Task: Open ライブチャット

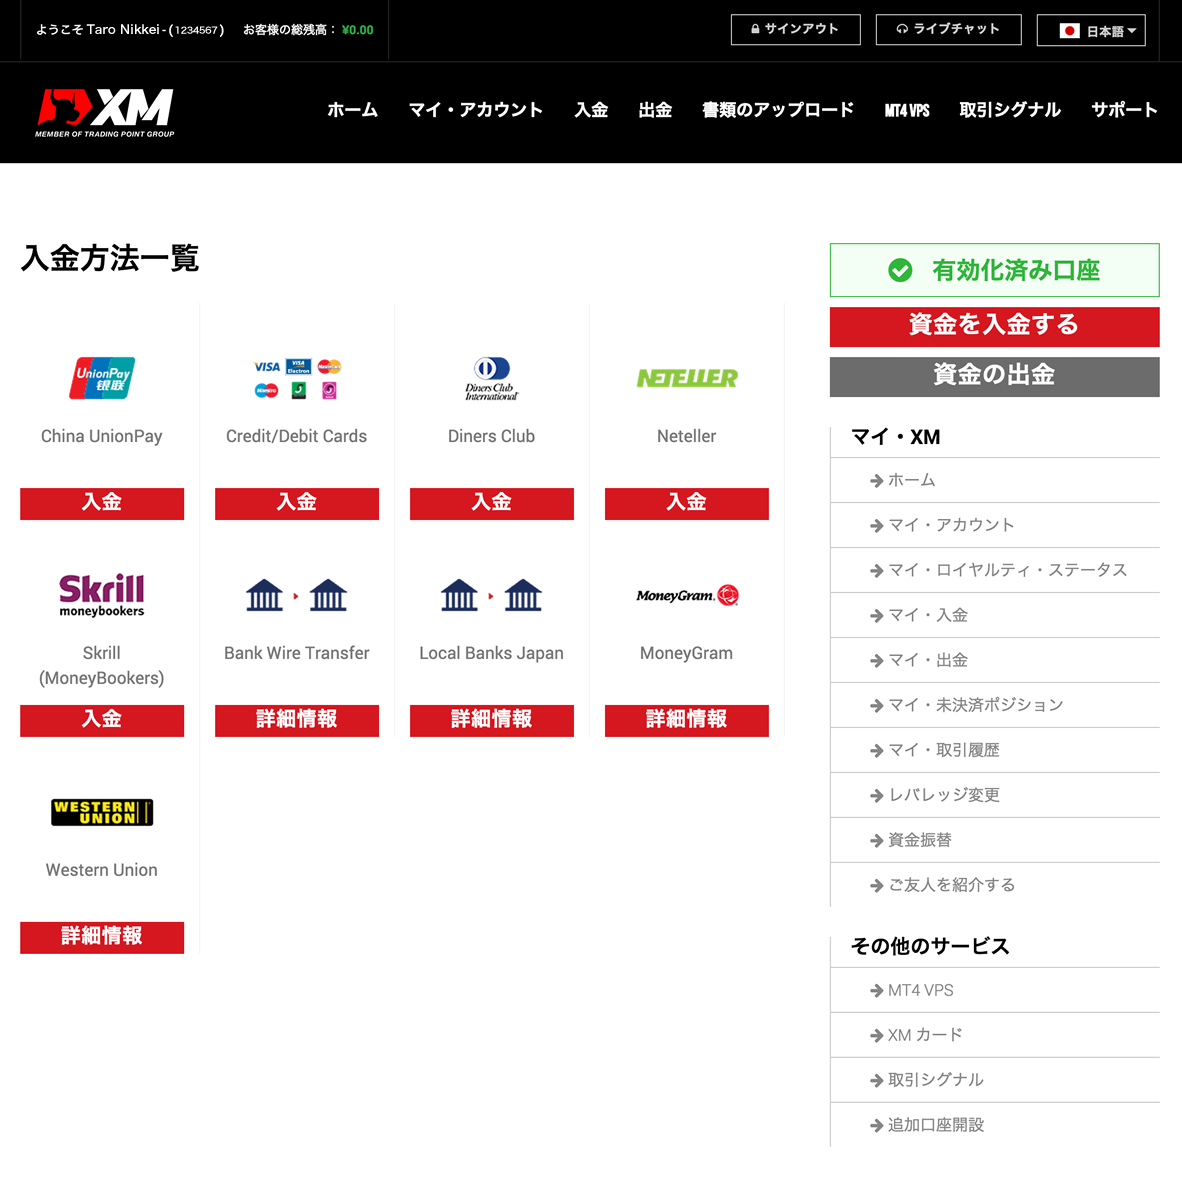Action: (948, 29)
